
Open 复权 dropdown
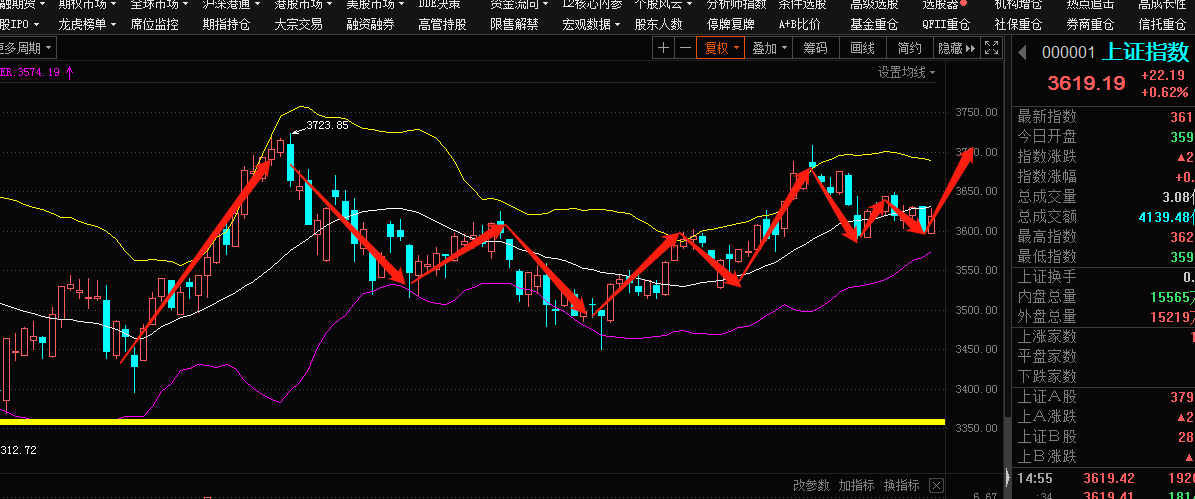pyautogui.click(x=722, y=48)
